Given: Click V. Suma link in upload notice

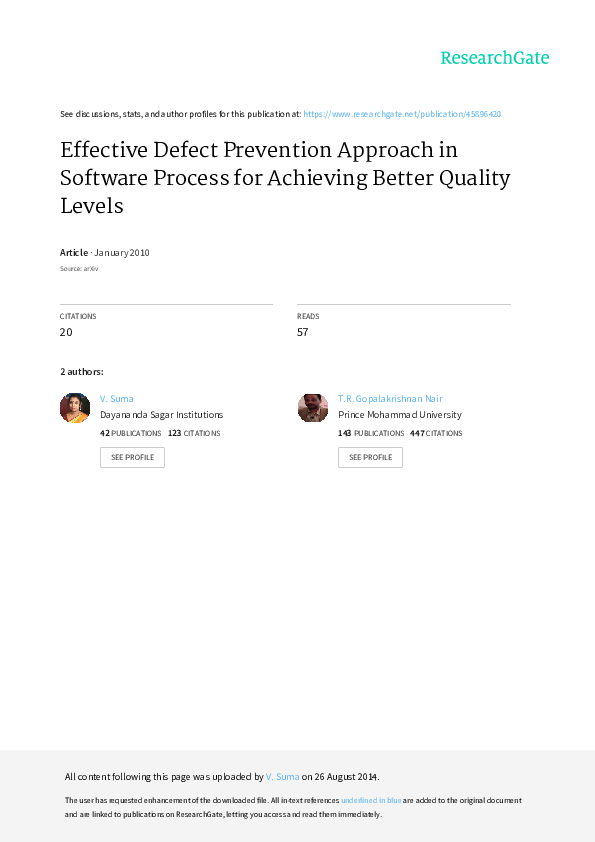Looking at the screenshot, I should (x=282, y=776).
